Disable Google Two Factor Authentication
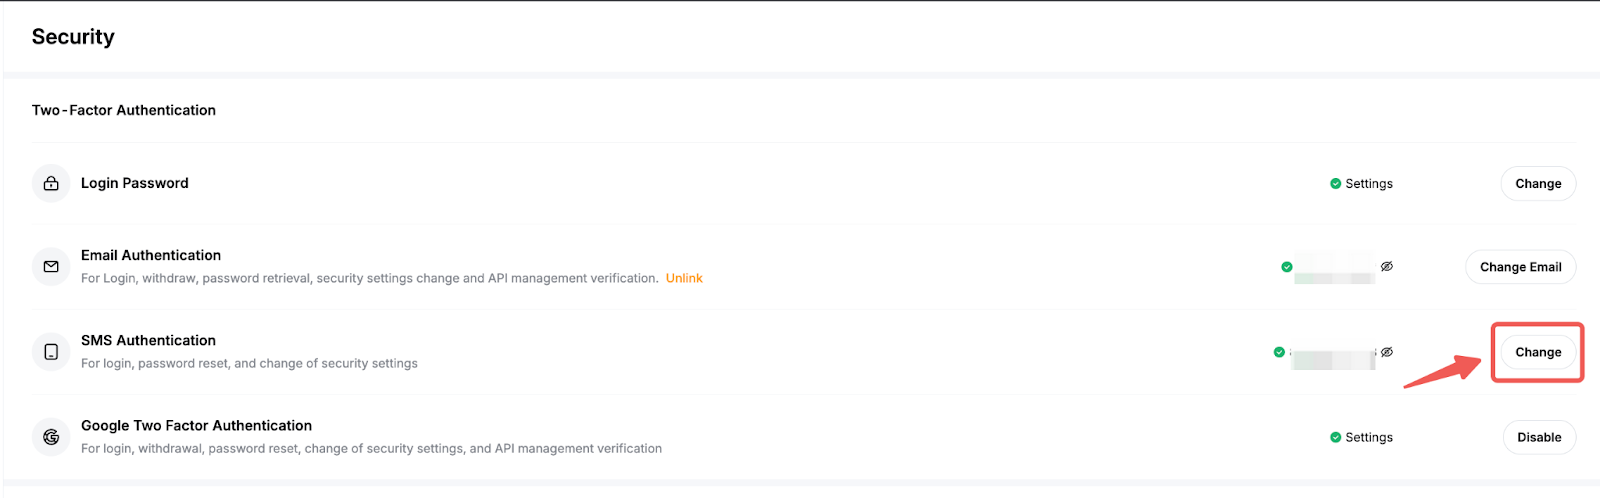1600x498 pixels. coord(1539,437)
